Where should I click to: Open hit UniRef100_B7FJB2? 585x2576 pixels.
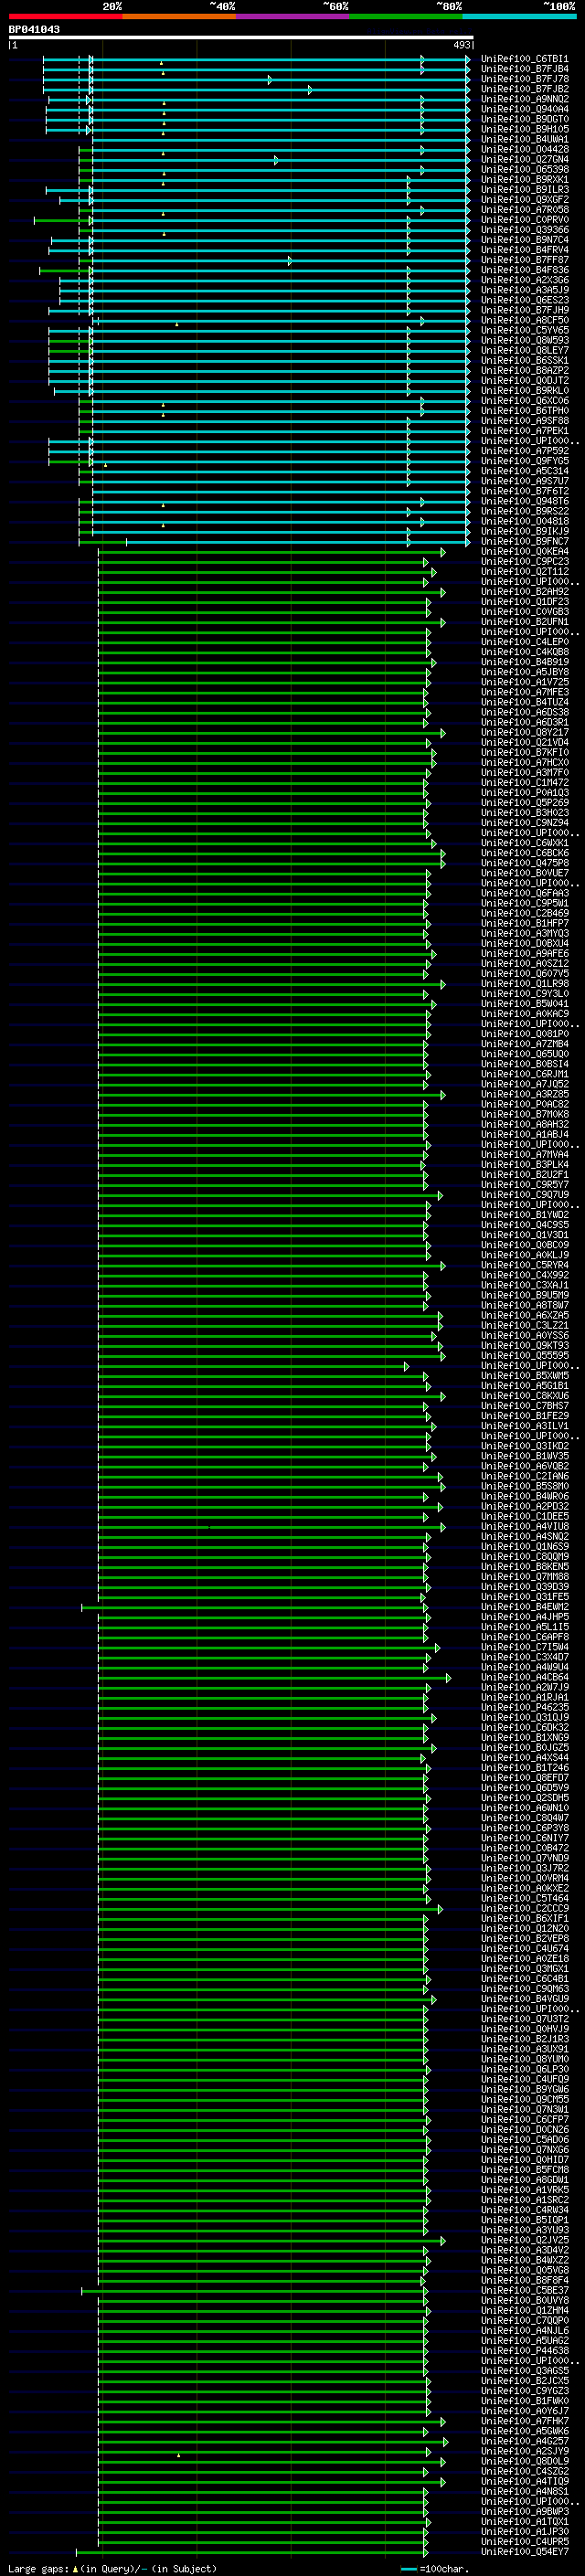pos(524,89)
